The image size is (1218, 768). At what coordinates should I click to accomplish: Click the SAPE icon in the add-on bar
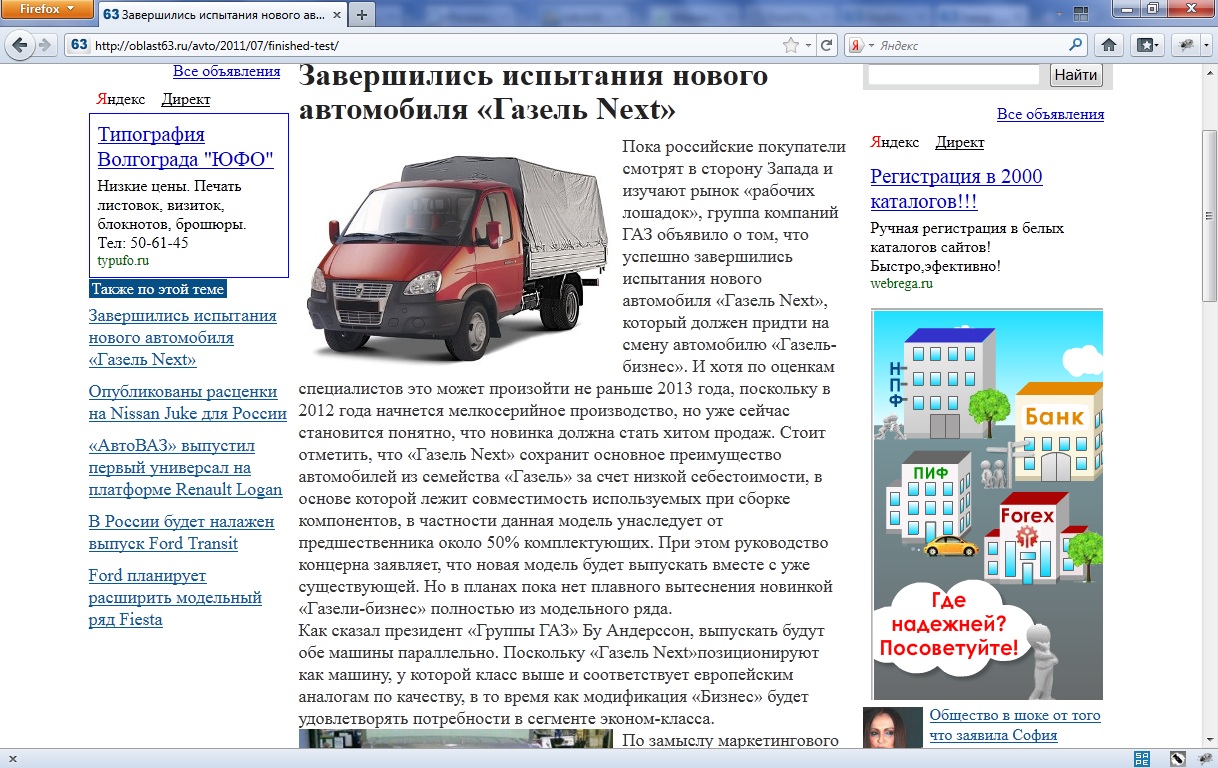pos(1143,759)
